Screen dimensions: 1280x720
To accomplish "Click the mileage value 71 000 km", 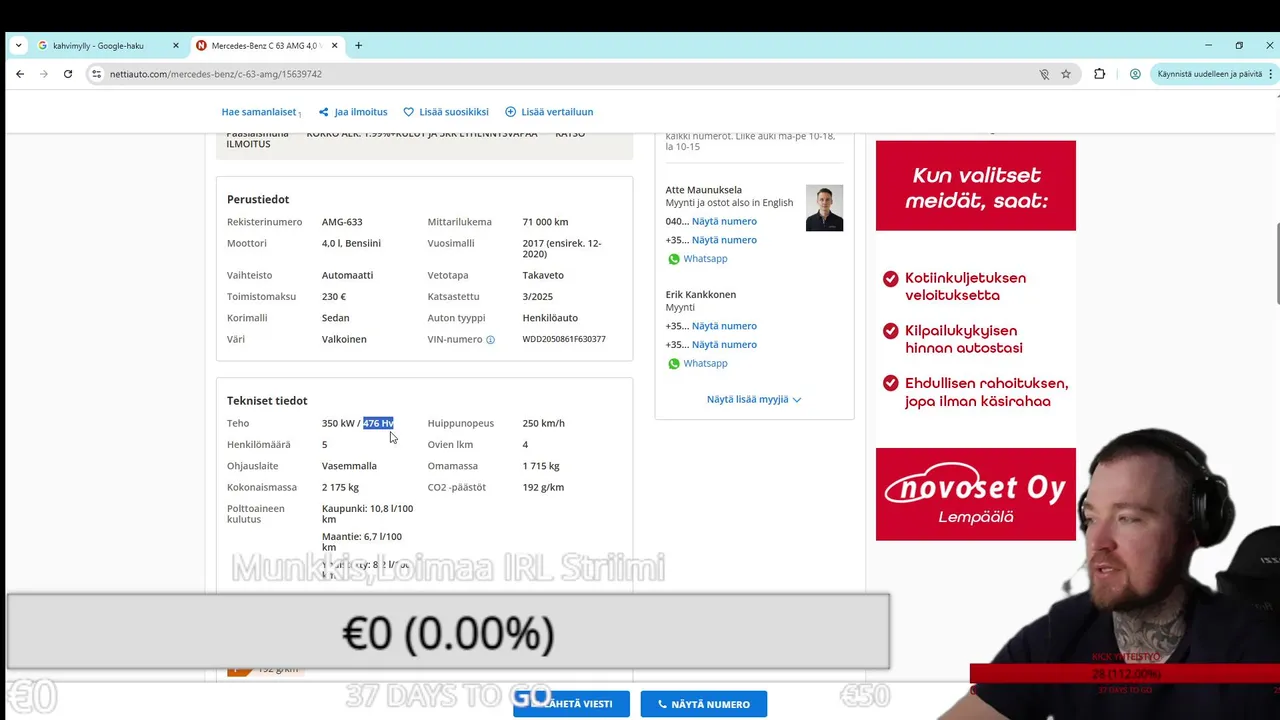I will pos(545,222).
